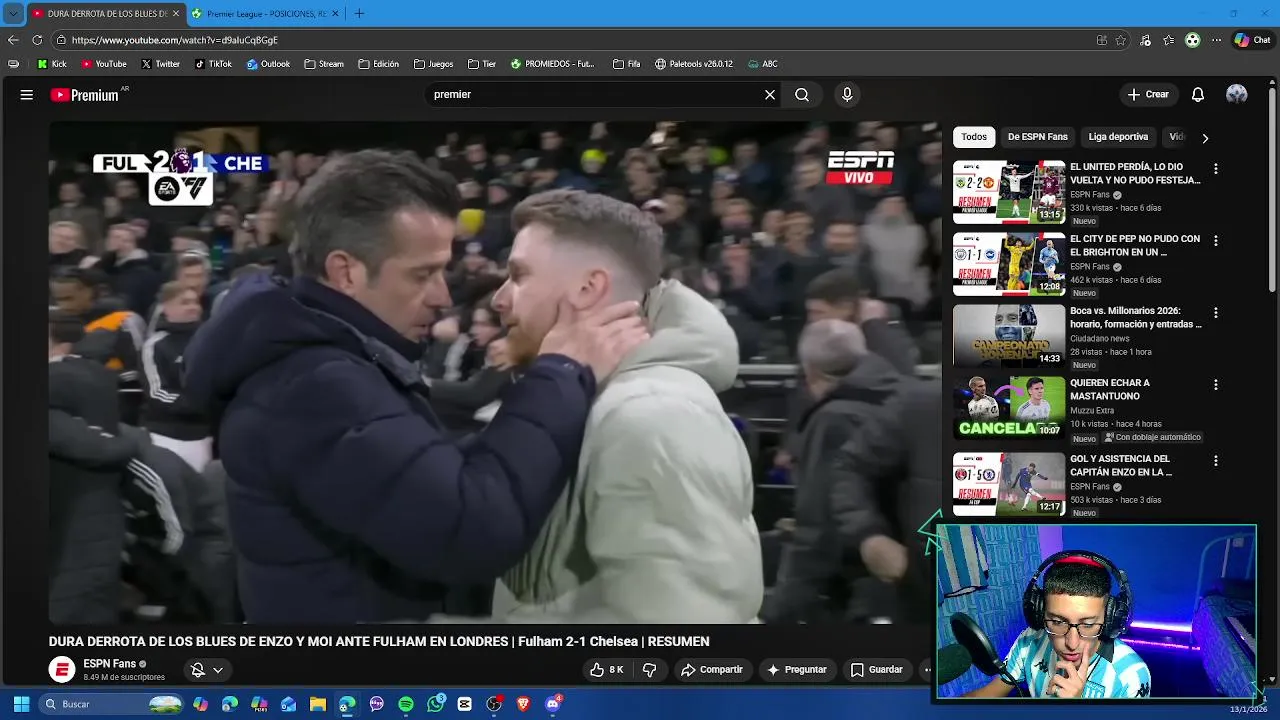This screenshot has height=720, width=1280.
Task: Click the Windows taskbar 'Buscar' search box
Action: pos(113,705)
